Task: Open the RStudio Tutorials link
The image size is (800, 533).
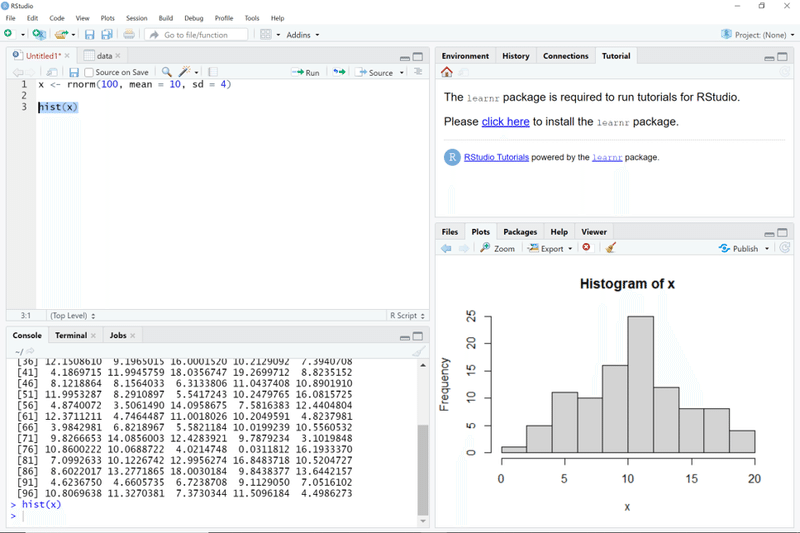Action: [496, 157]
